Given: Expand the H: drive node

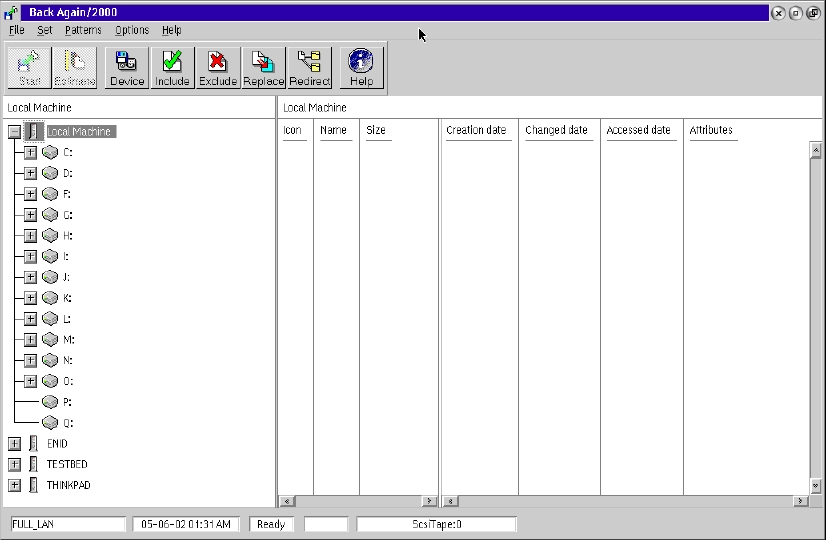Looking at the screenshot, I should coord(31,235).
